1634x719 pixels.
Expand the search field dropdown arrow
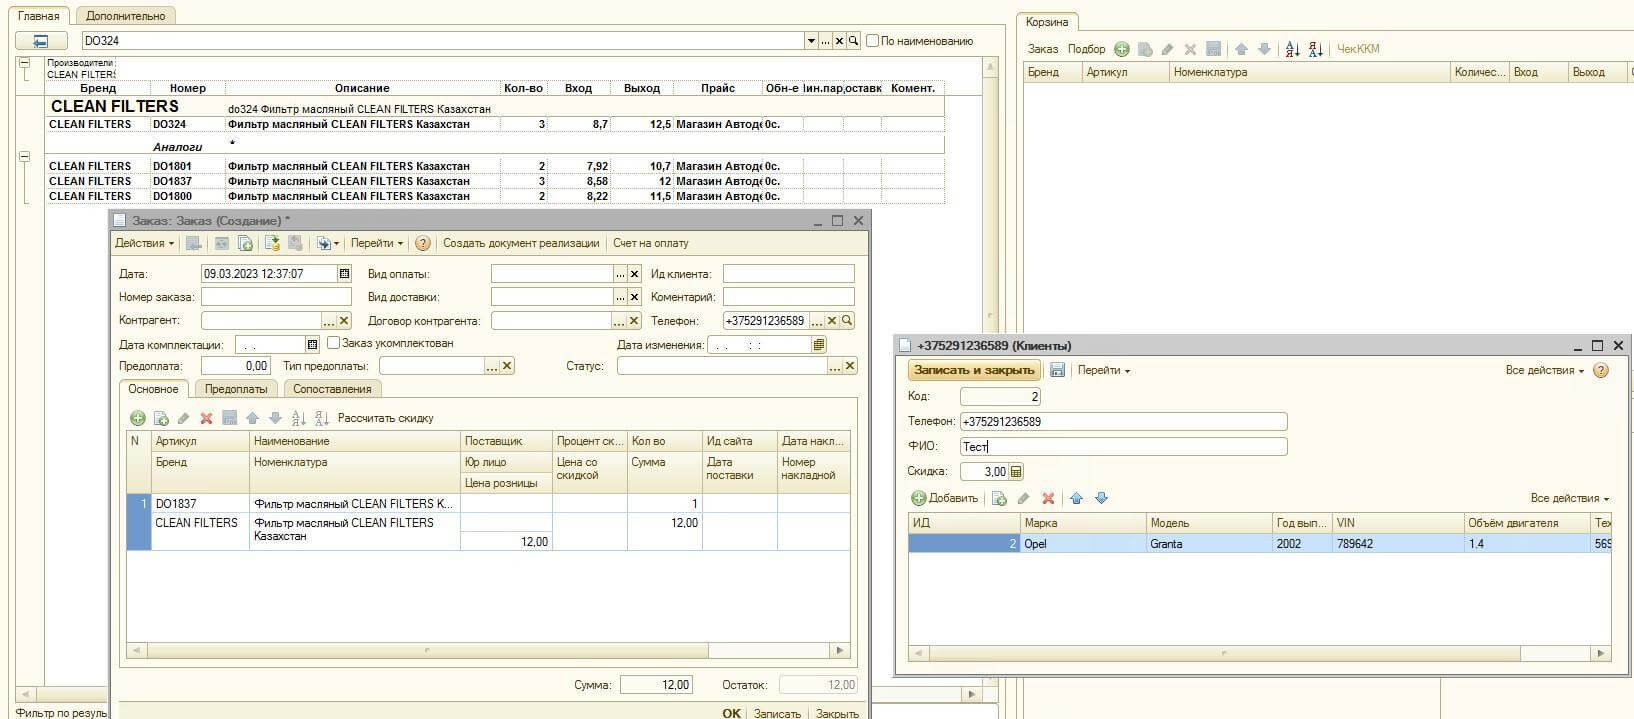click(811, 41)
